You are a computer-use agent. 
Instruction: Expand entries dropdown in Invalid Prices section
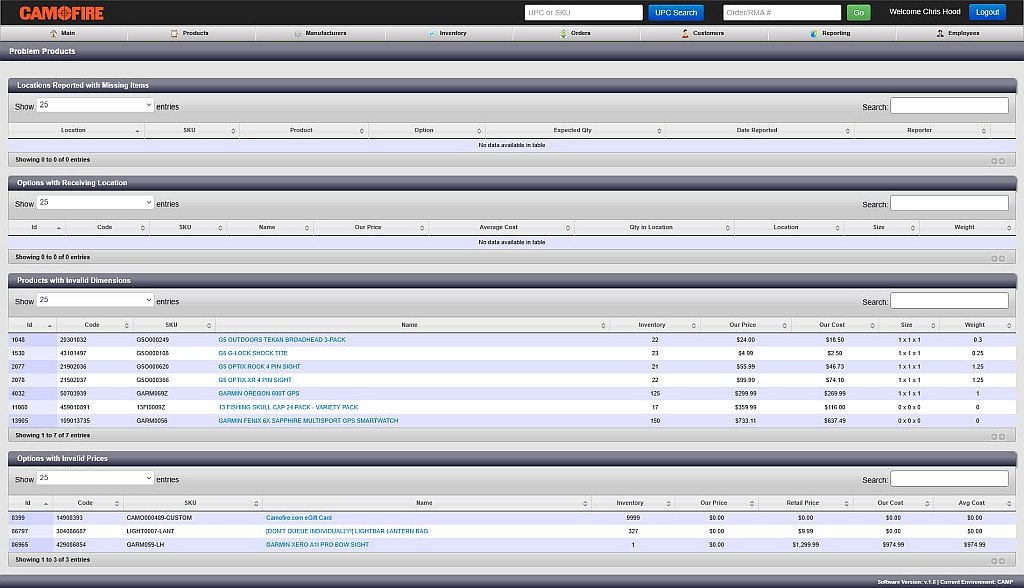click(95, 478)
